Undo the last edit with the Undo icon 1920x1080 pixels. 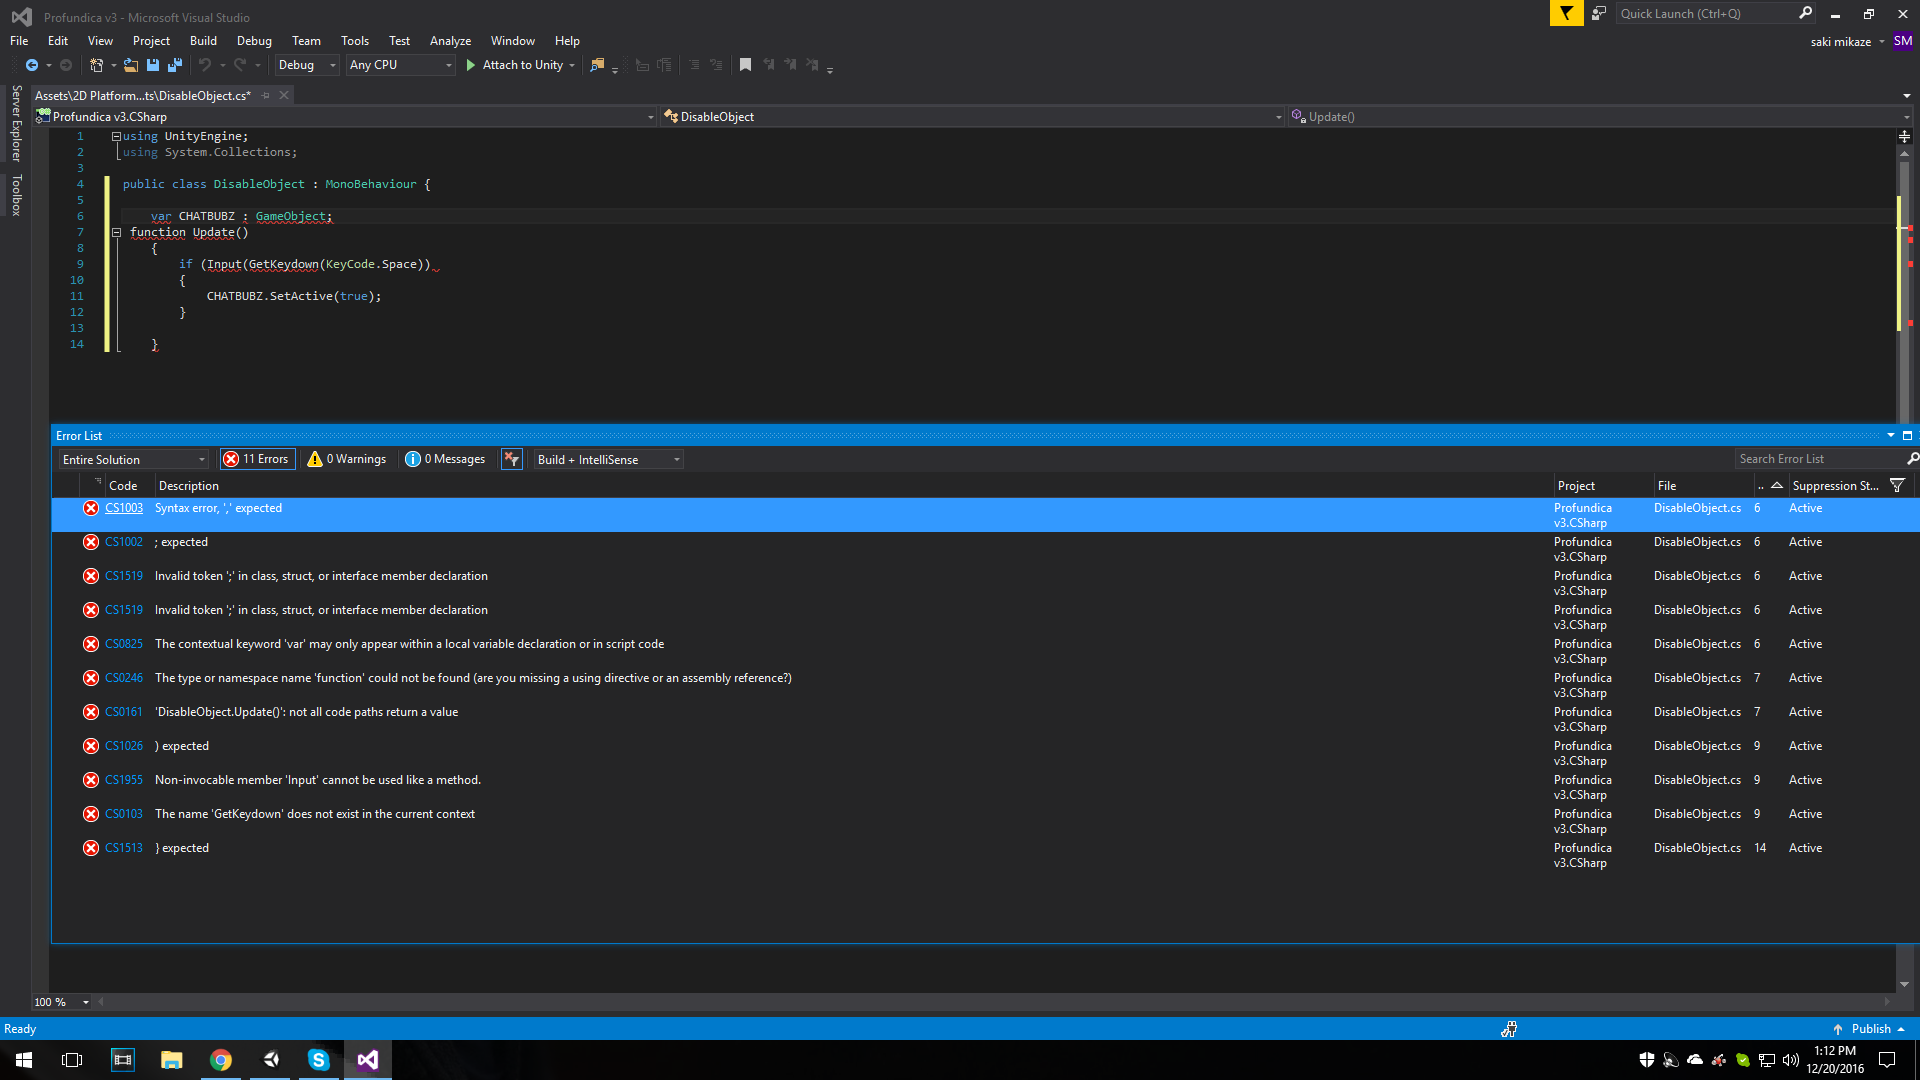point(205,65)
